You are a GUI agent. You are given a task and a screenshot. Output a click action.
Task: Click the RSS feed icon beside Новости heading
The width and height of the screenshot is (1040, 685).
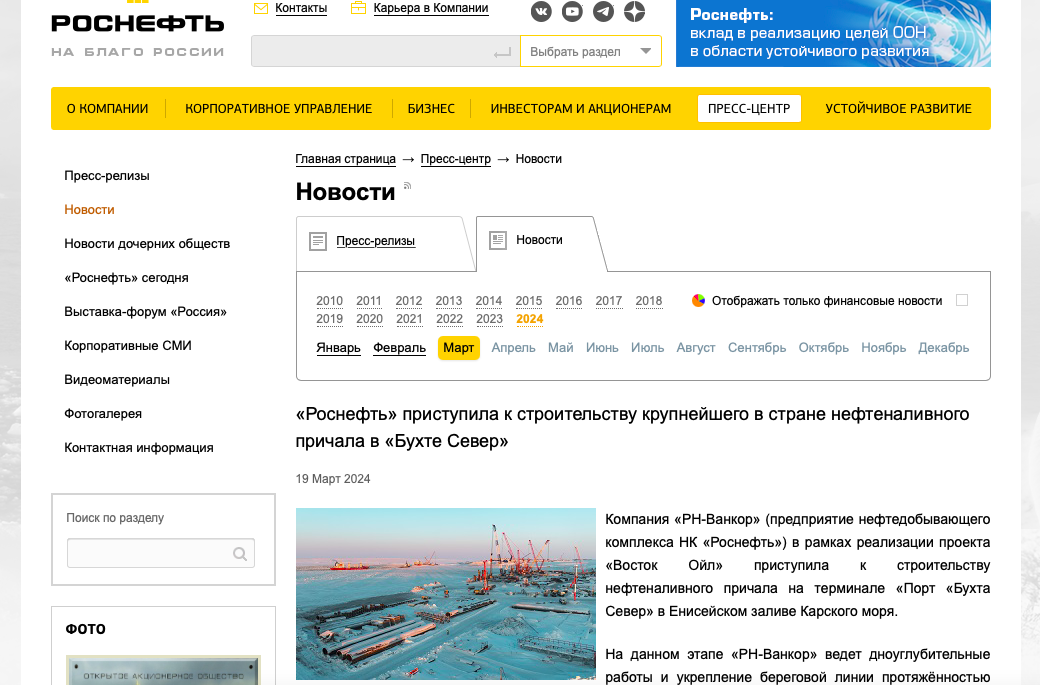pyautogui.click(x=407, y=186)
